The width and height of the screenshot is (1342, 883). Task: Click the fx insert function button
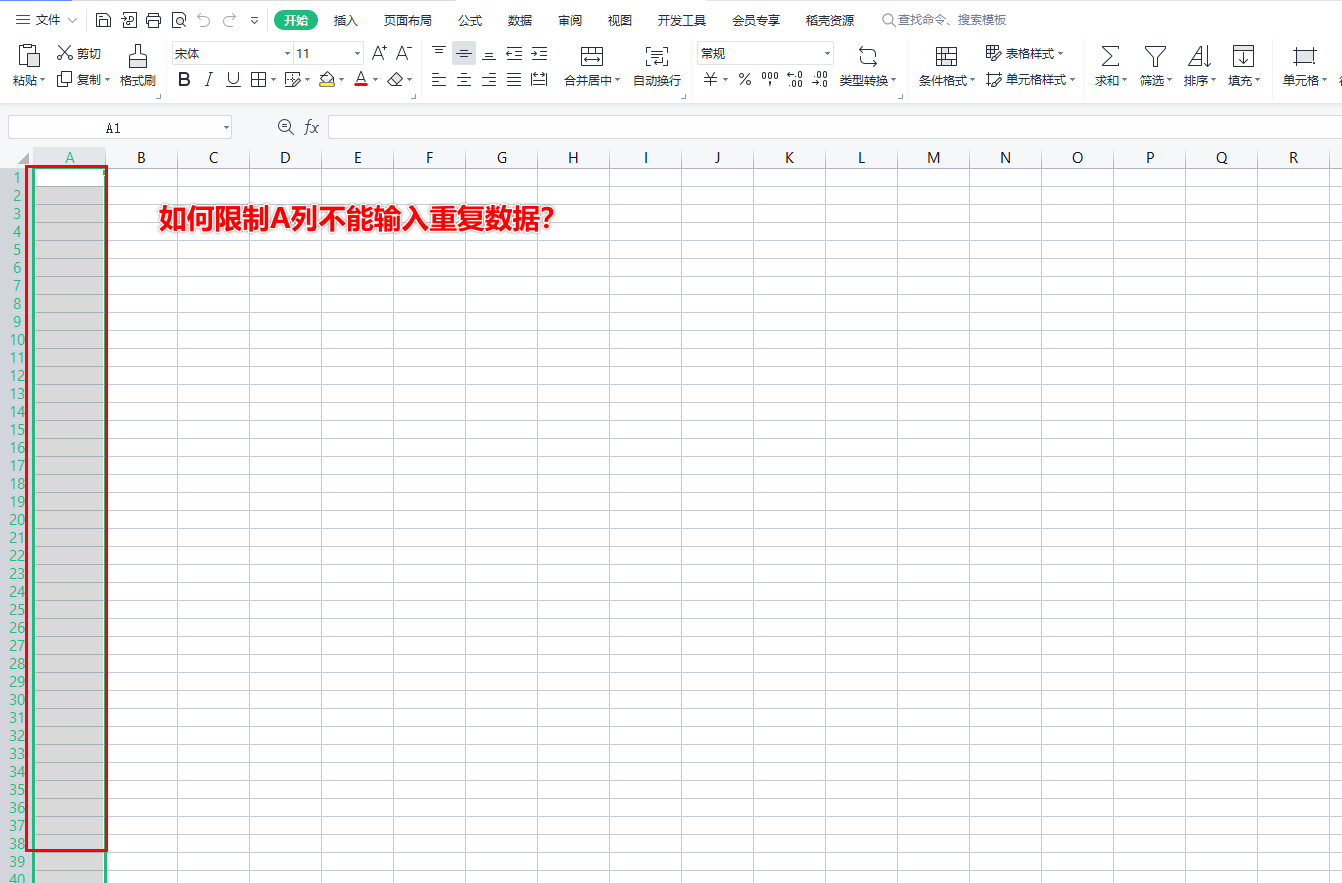point(312,127)
